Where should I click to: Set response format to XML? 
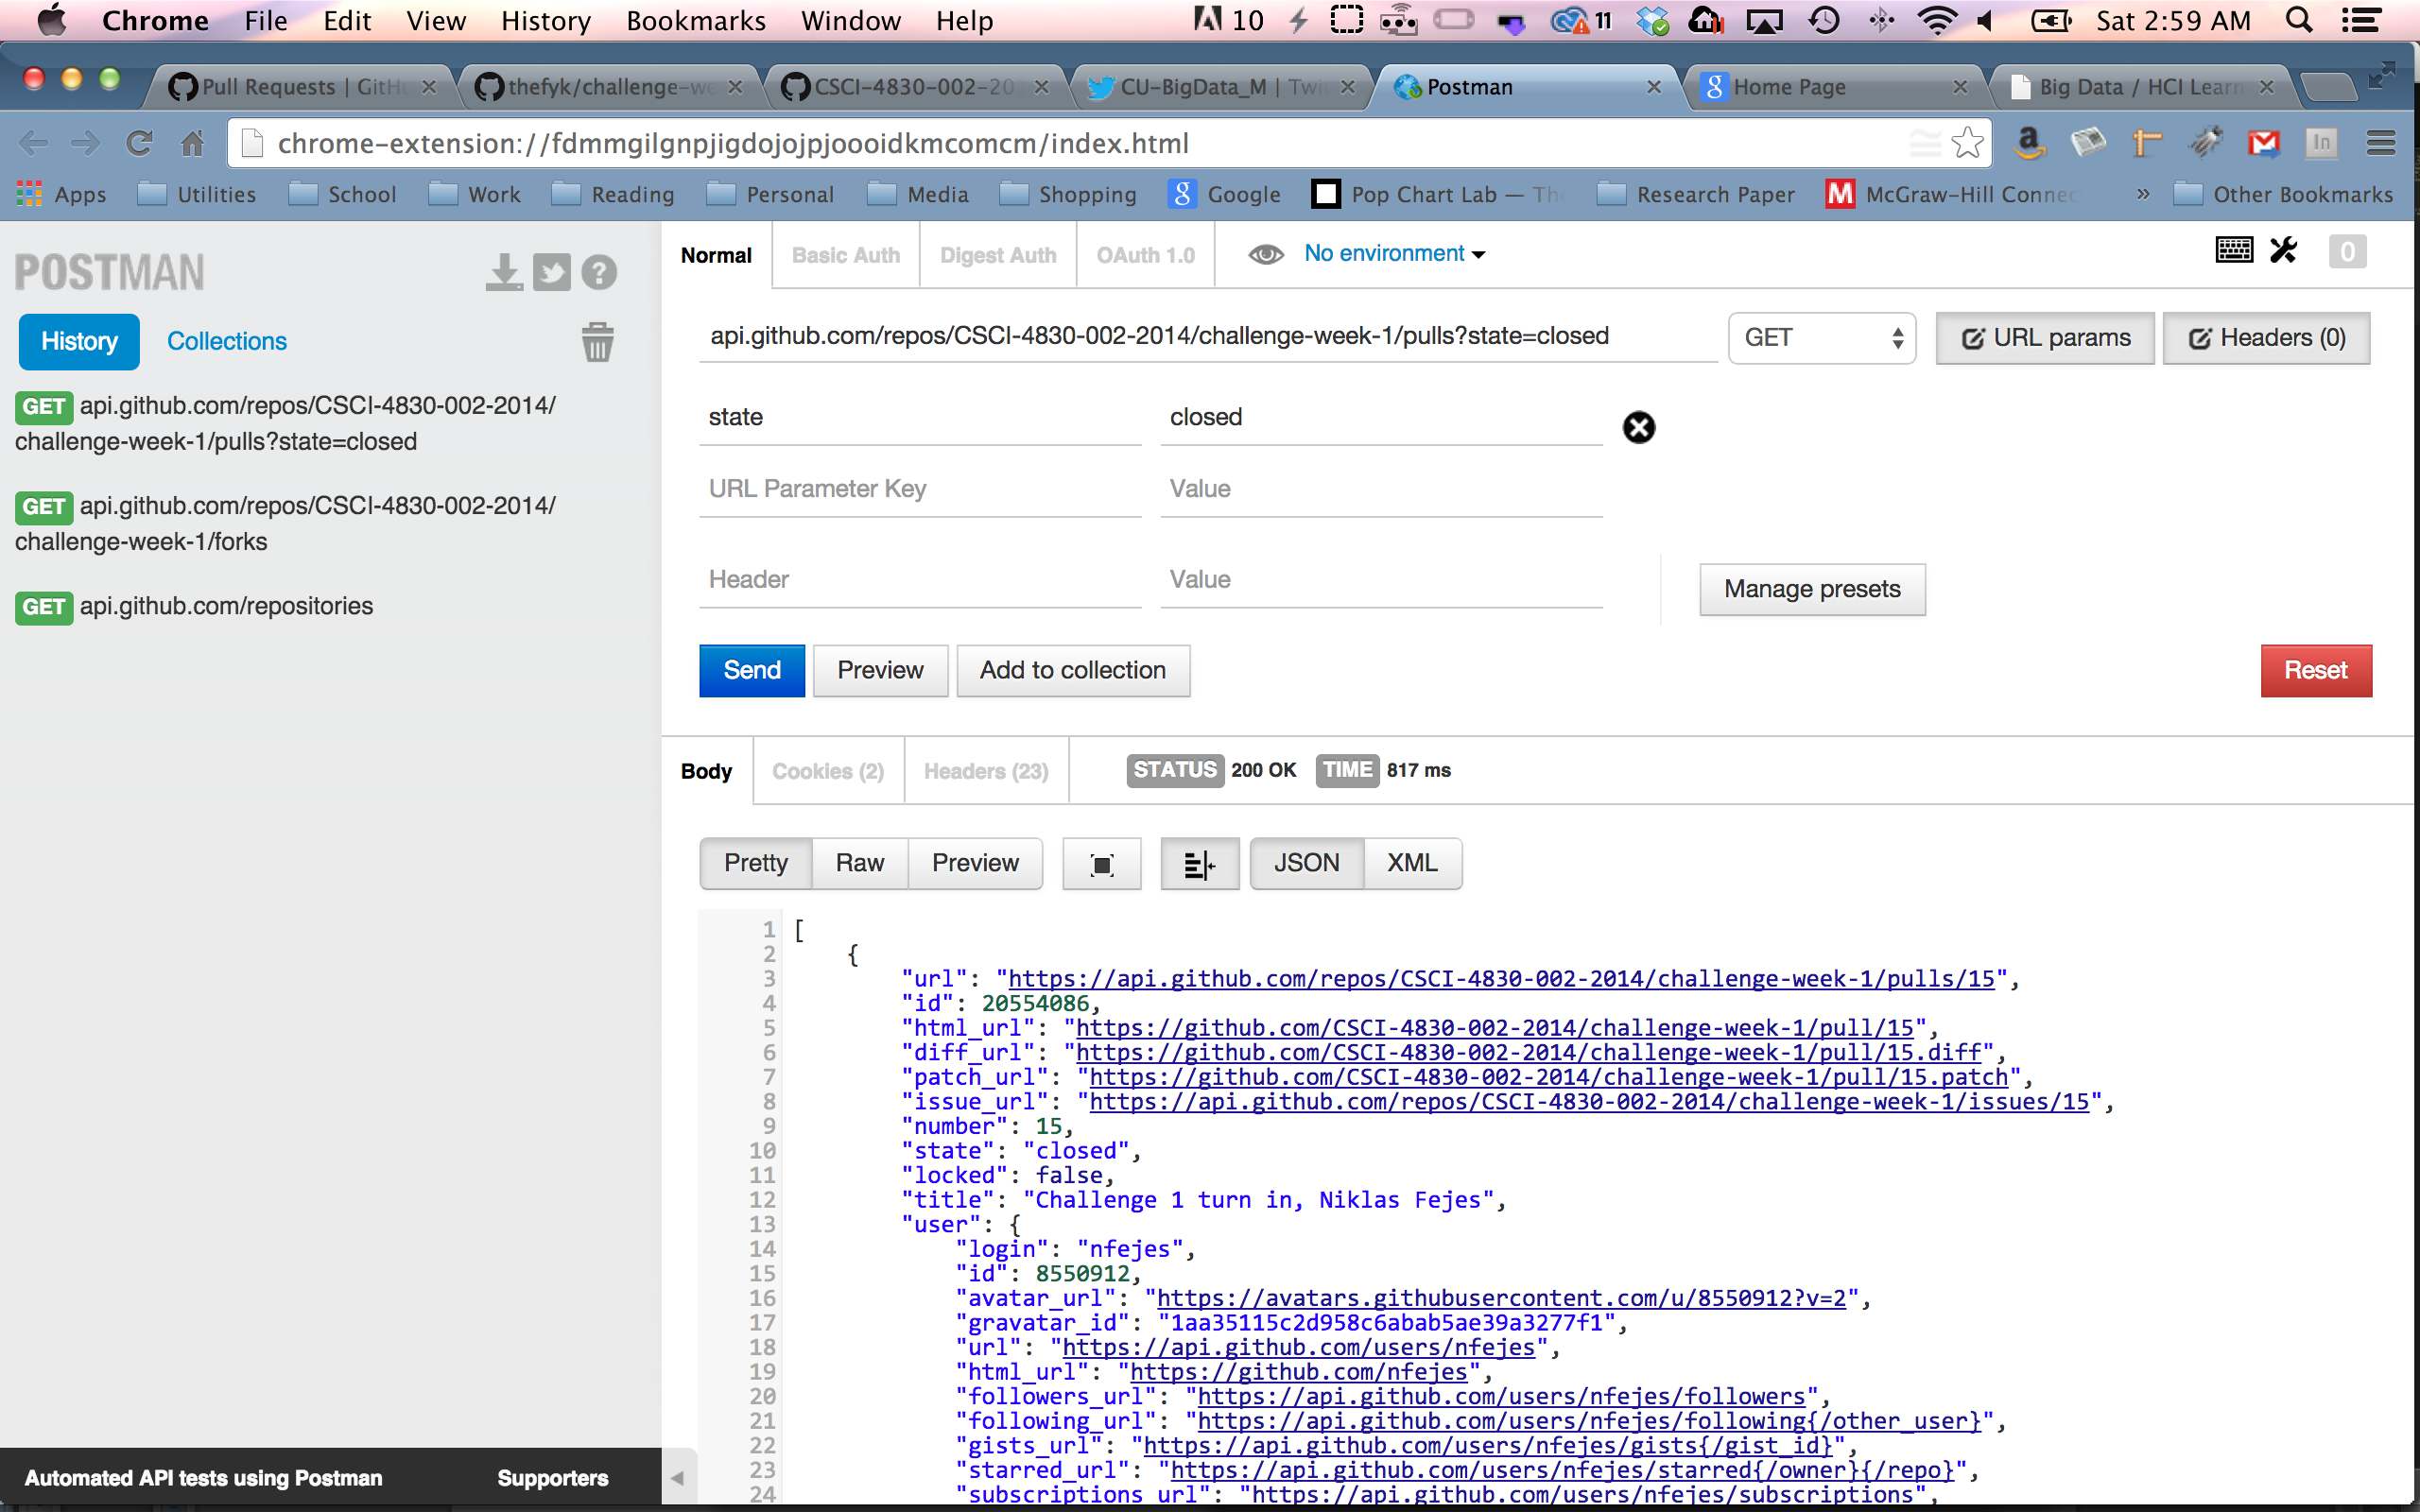coord(1412,863)
